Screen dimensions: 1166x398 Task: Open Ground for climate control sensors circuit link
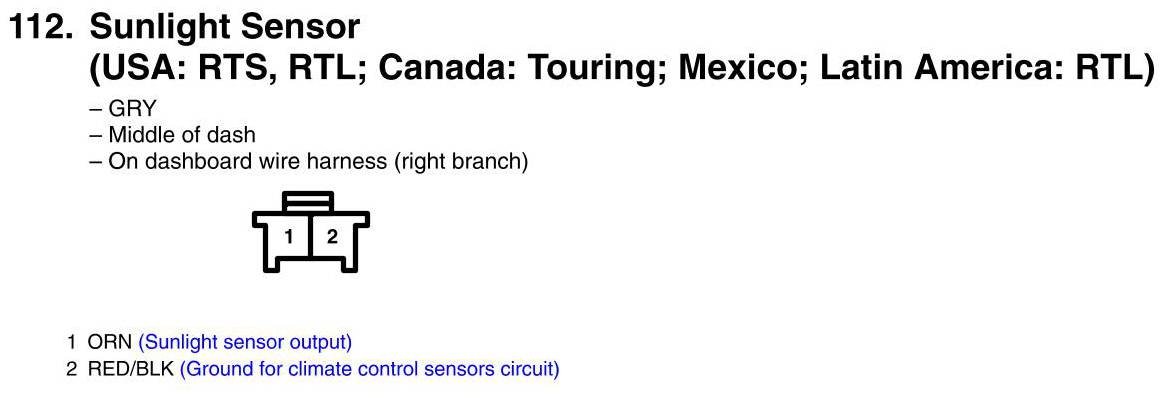(x=370, y=369)
